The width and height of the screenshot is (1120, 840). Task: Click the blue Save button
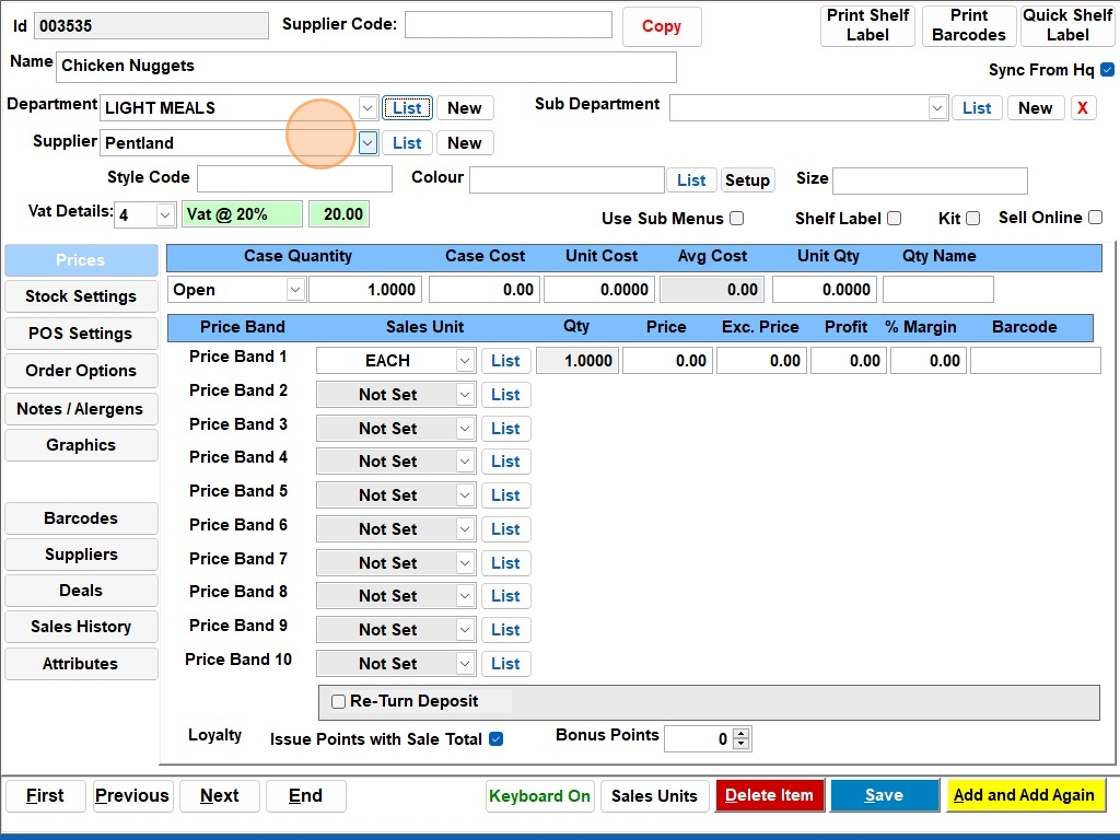[884, 796]
